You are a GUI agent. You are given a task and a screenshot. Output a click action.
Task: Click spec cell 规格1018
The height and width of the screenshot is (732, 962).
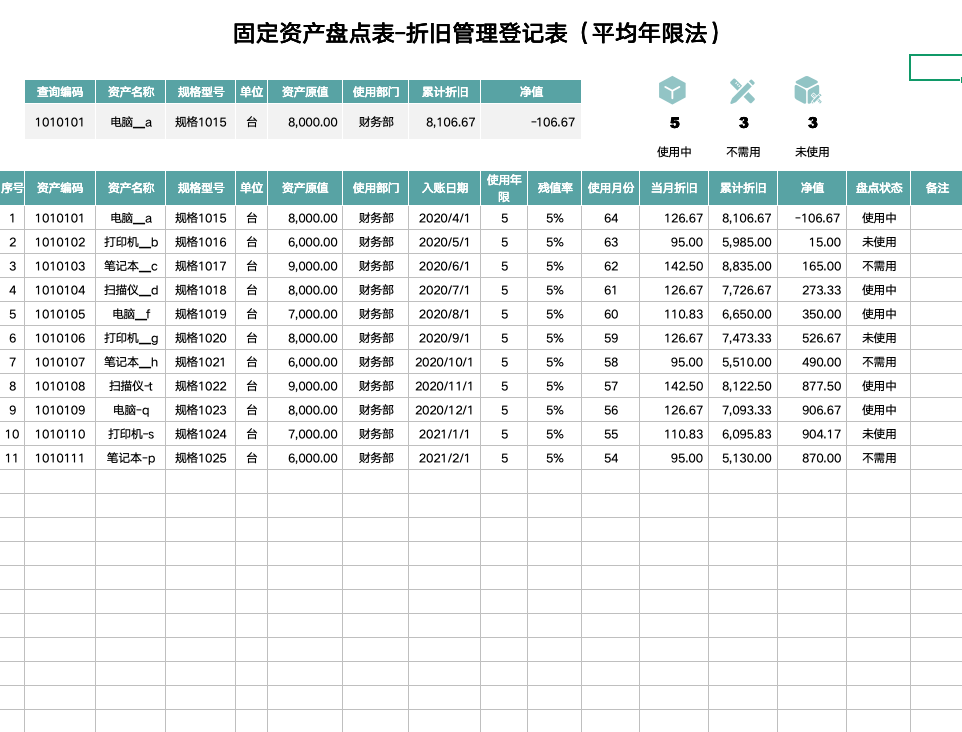[x=200, y=290]
